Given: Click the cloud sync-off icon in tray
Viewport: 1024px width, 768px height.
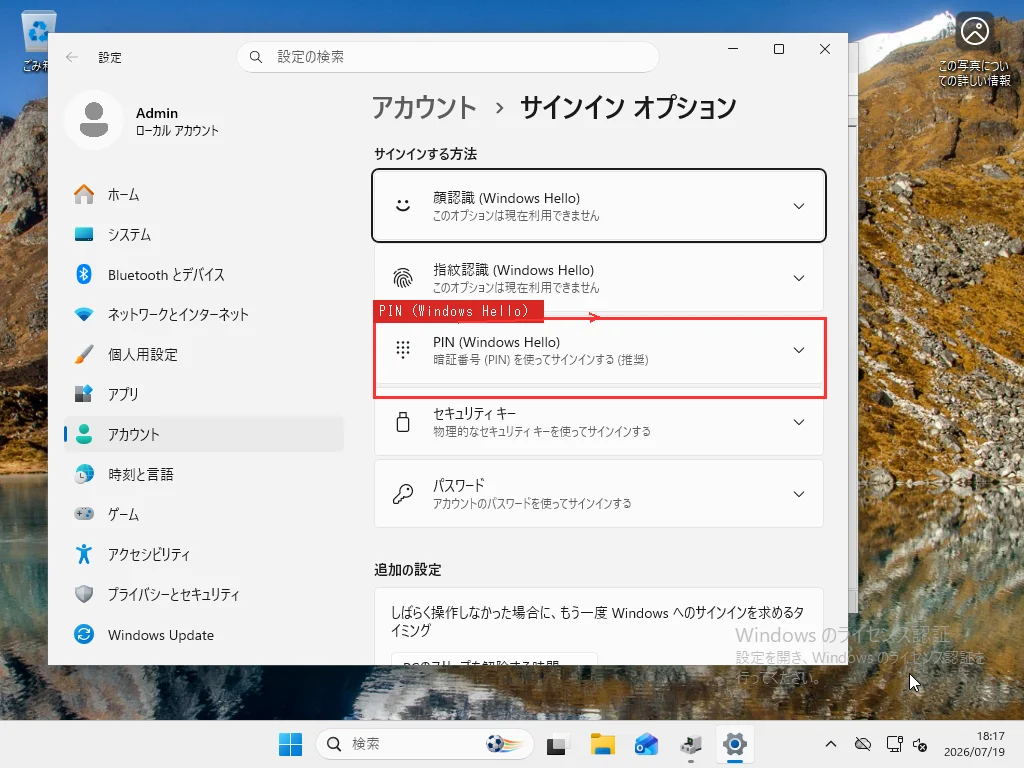Looking at the screenshot, I should coord(863,744).
